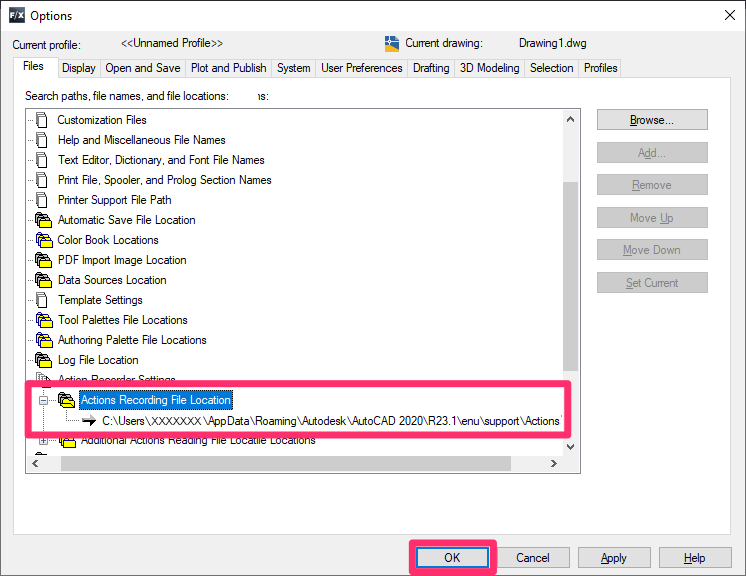This screenshot has width=746, height=576.
Task: Select Tool Palettes File Locations item
Action: (123, 320)
